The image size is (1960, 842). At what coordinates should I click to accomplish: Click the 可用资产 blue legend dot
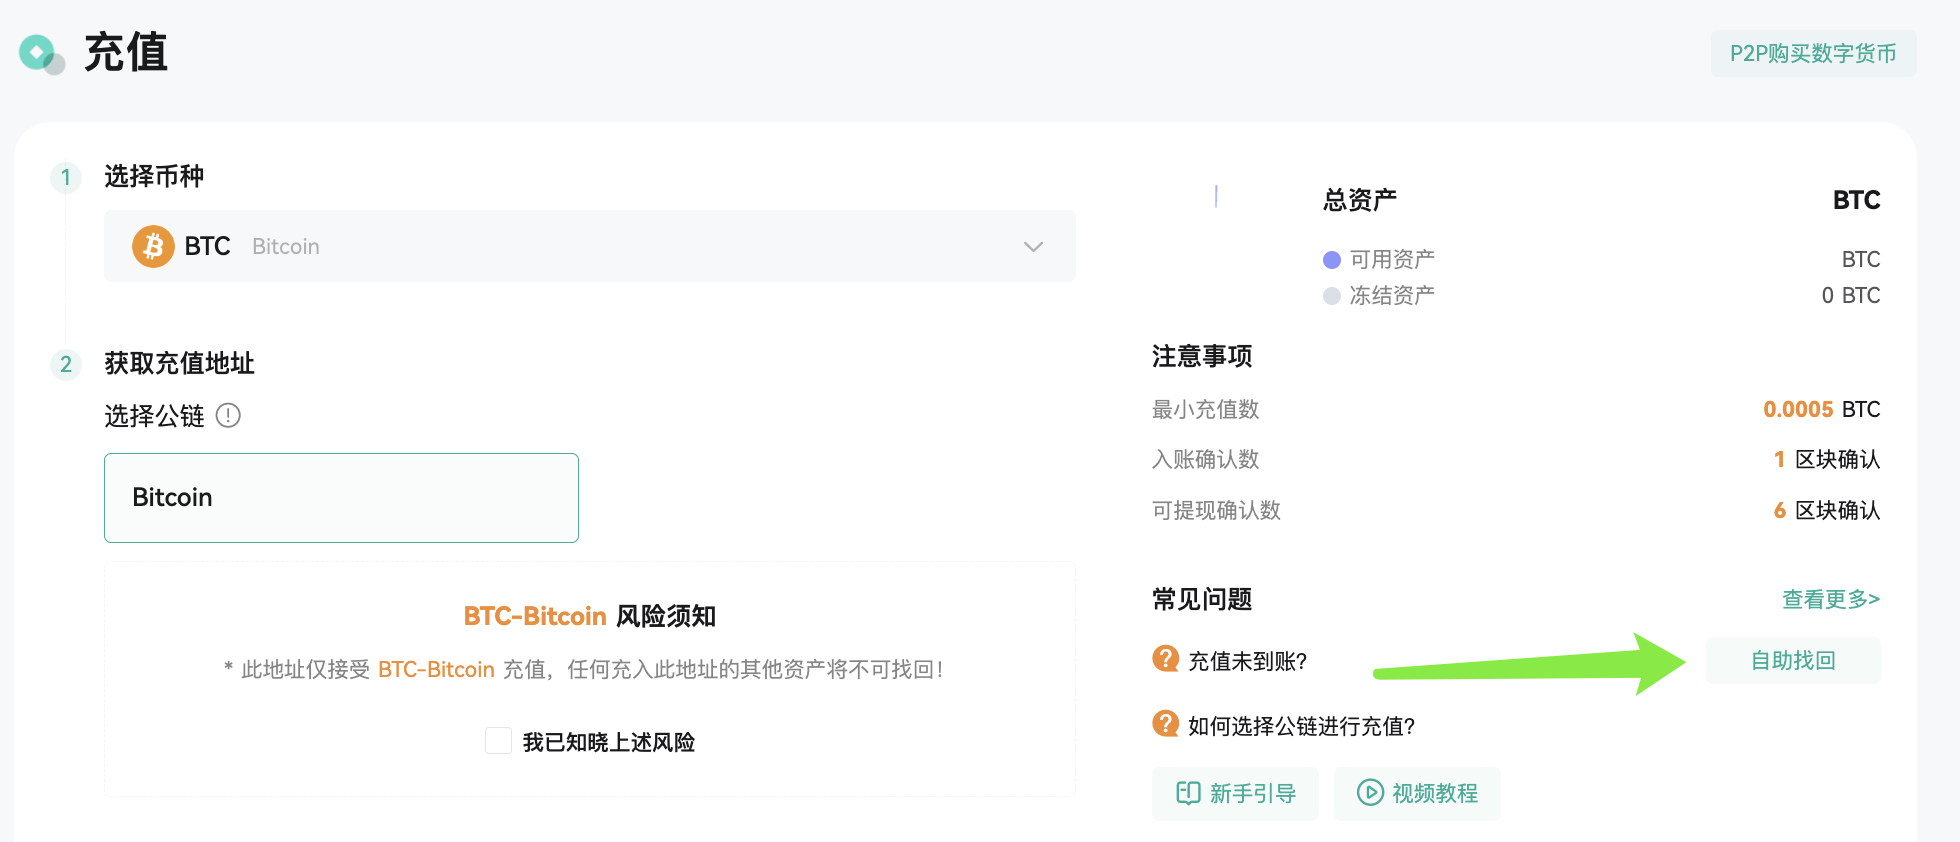1332,260
